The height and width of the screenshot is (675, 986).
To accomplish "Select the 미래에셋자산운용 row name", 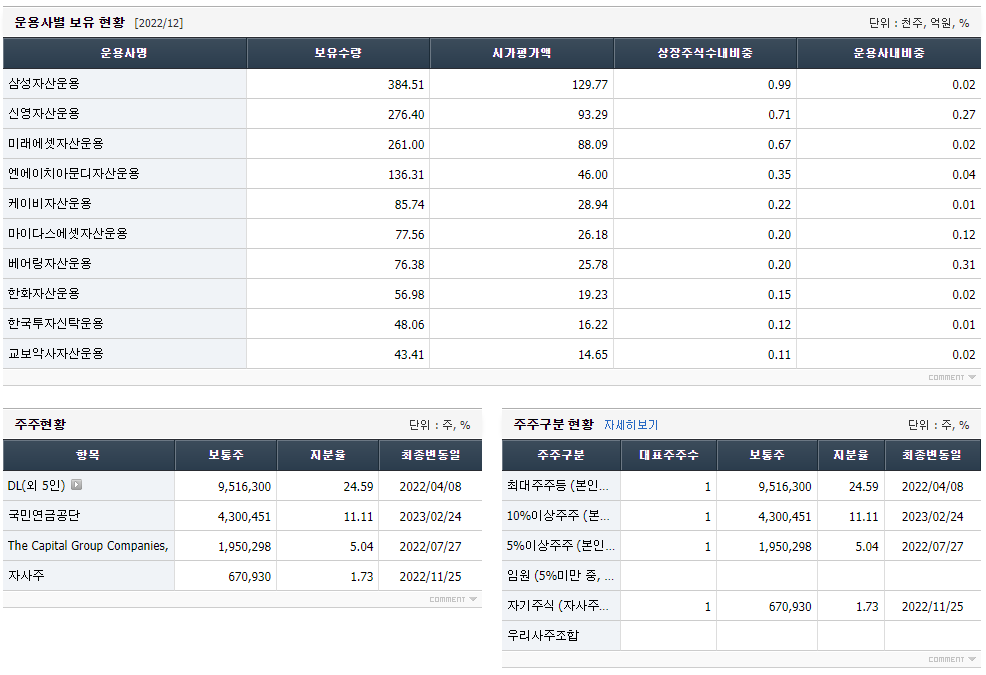I will [x=55, y=144].
